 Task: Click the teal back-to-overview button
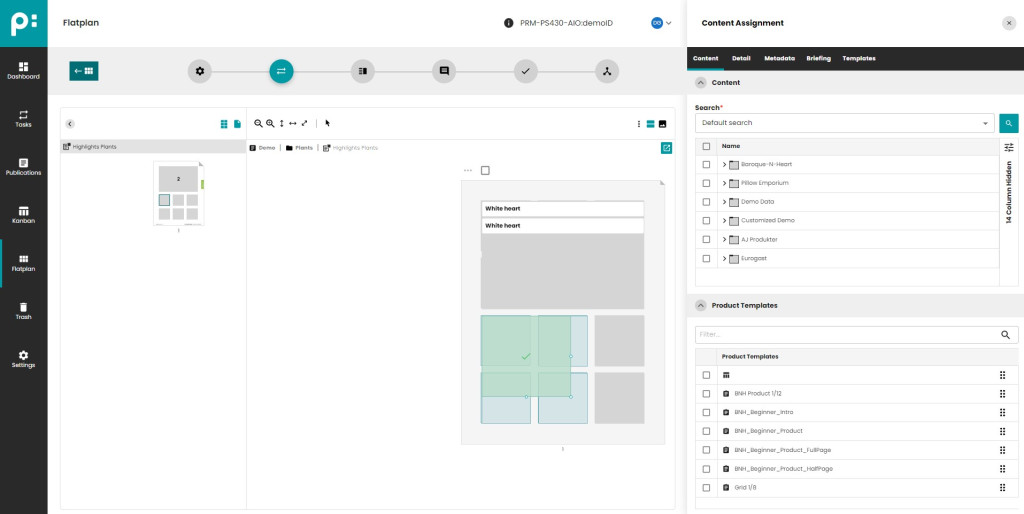(84, 71)
